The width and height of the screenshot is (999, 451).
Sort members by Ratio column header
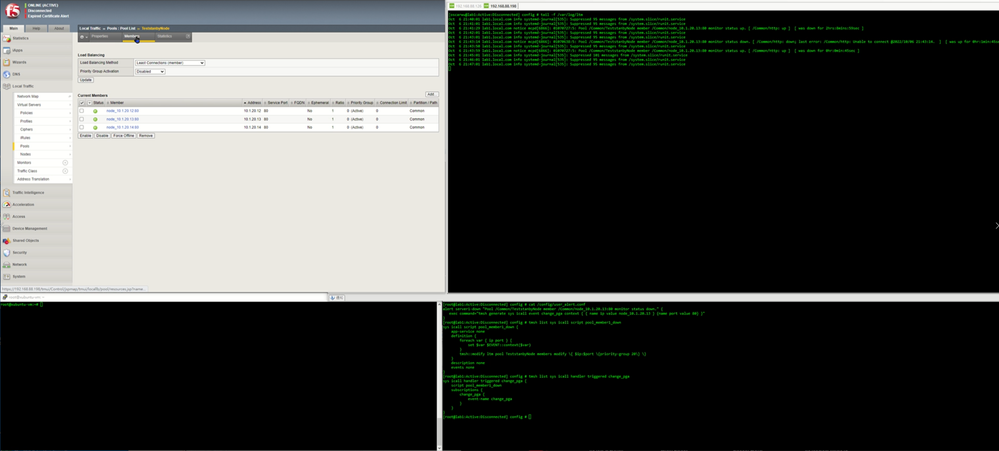[x=339, y=103]
